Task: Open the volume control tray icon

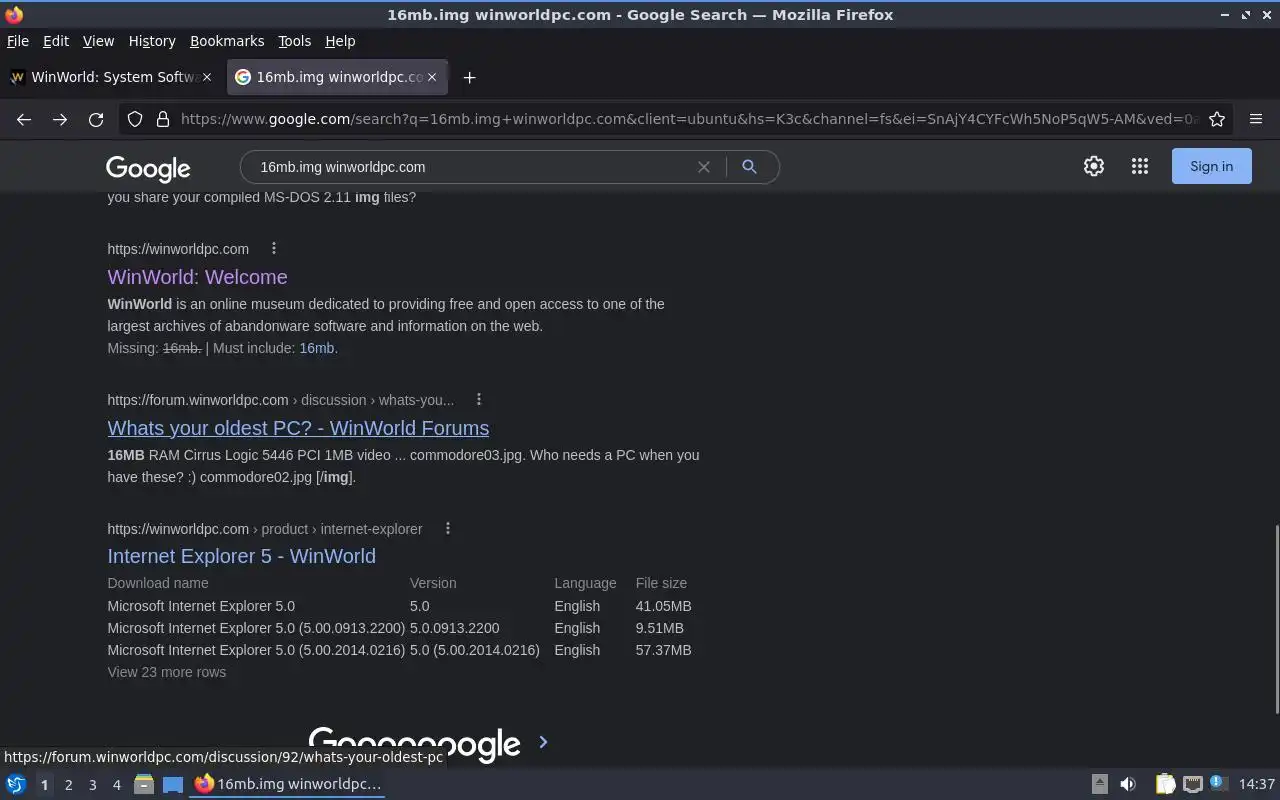Action: (1128, 785)
